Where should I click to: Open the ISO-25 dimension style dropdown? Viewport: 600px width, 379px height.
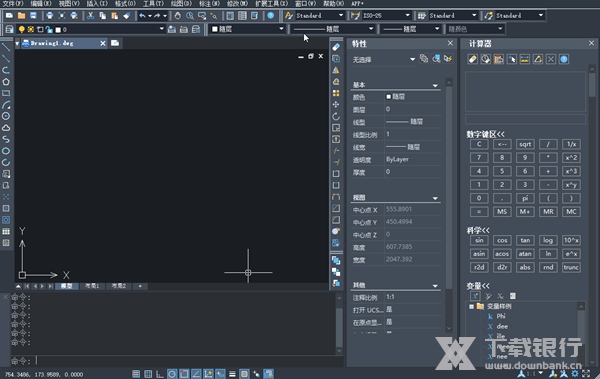click(x=408, y=16)
